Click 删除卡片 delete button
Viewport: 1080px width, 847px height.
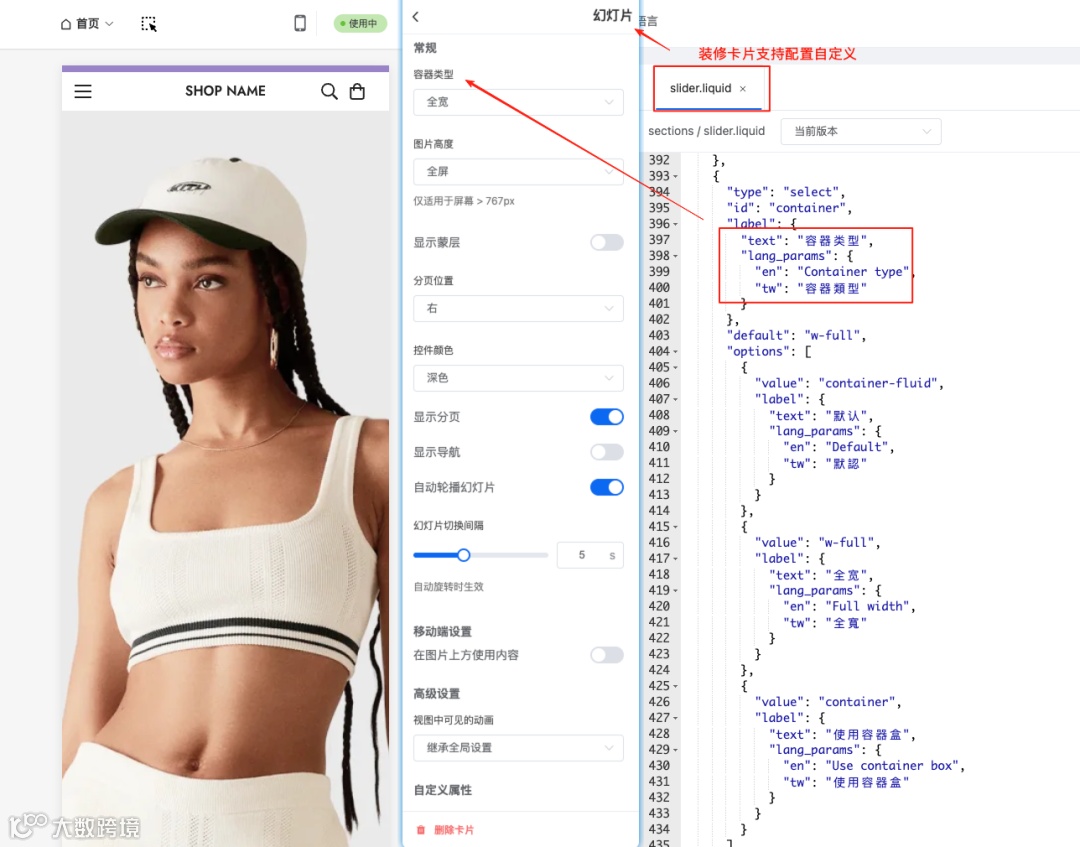pos(446,830)
